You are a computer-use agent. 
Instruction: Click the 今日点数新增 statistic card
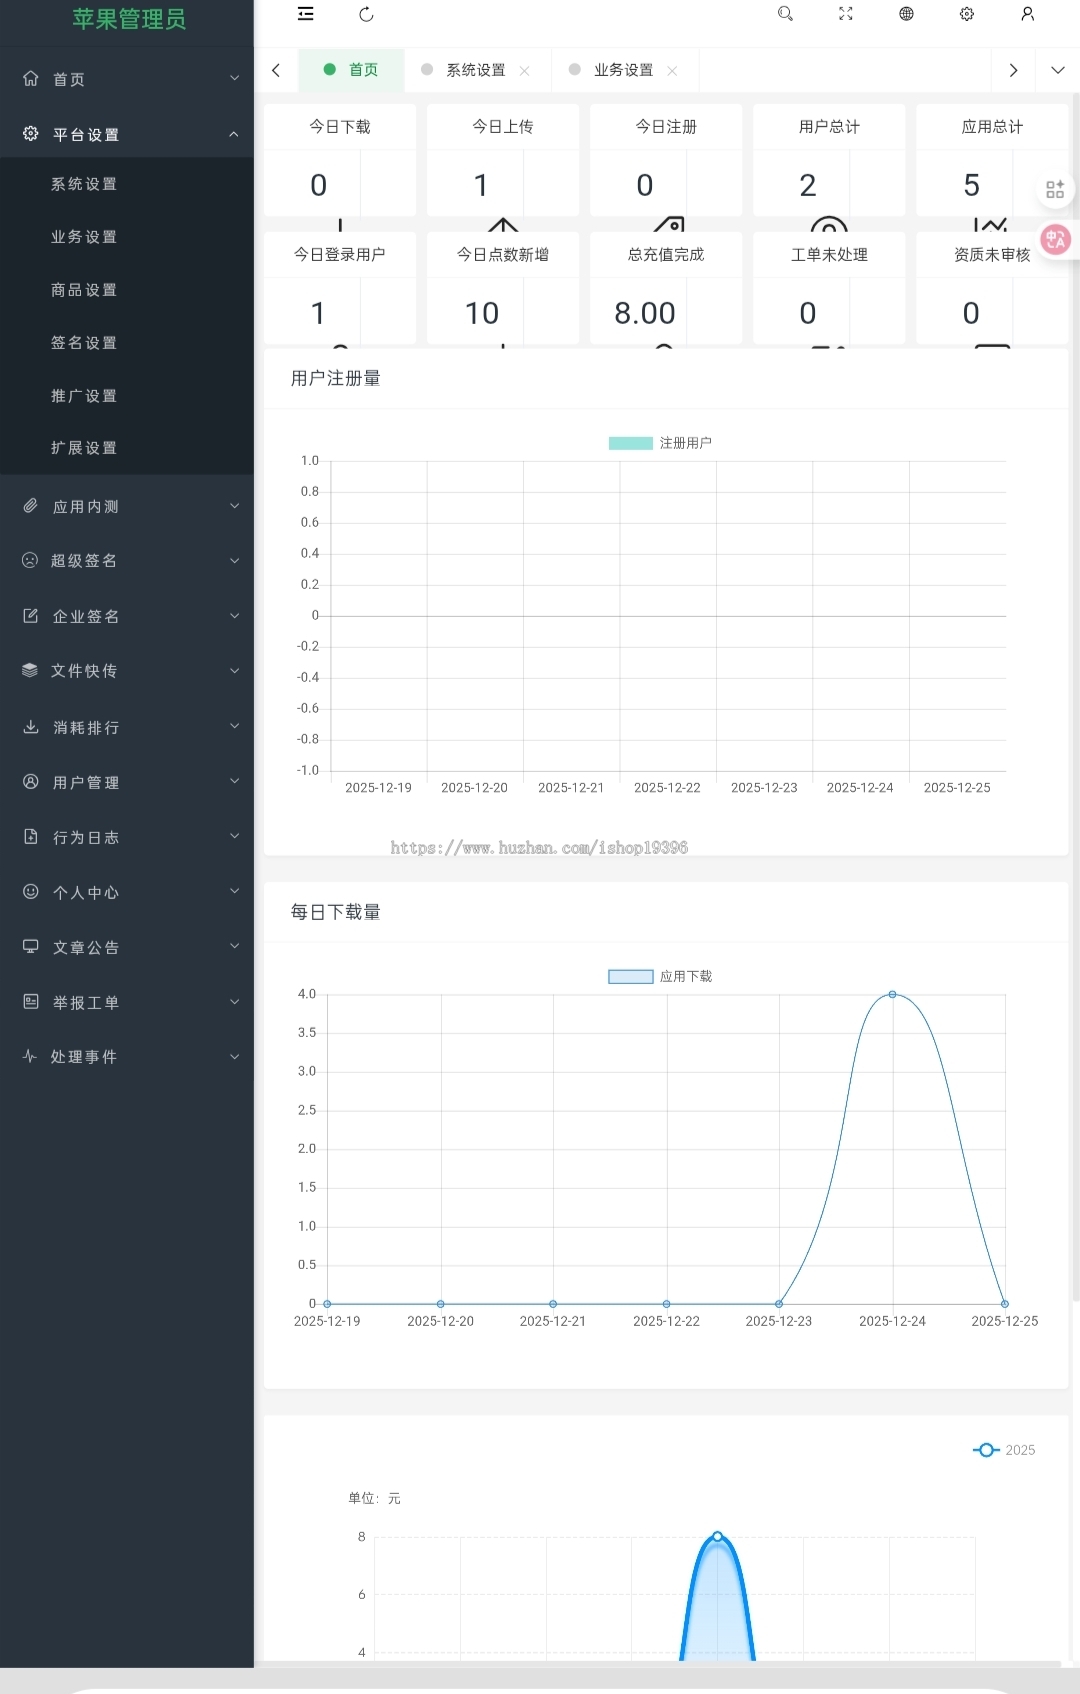[x=503, y=288]
